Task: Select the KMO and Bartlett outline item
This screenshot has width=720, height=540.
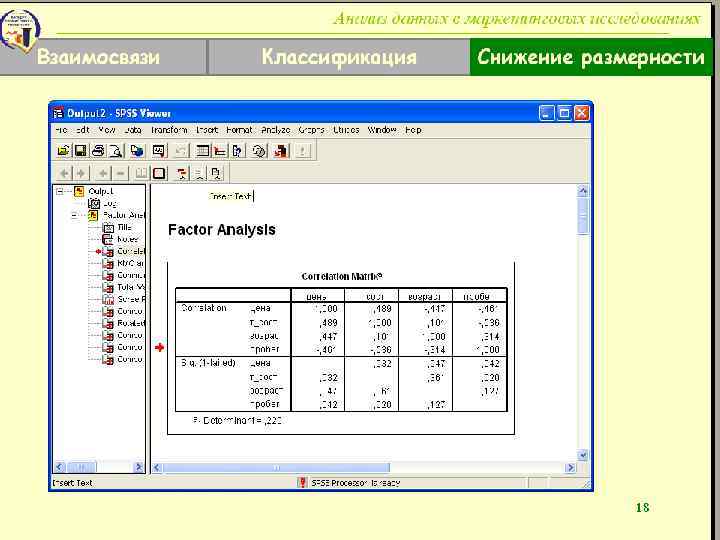Action: (131, 264)
